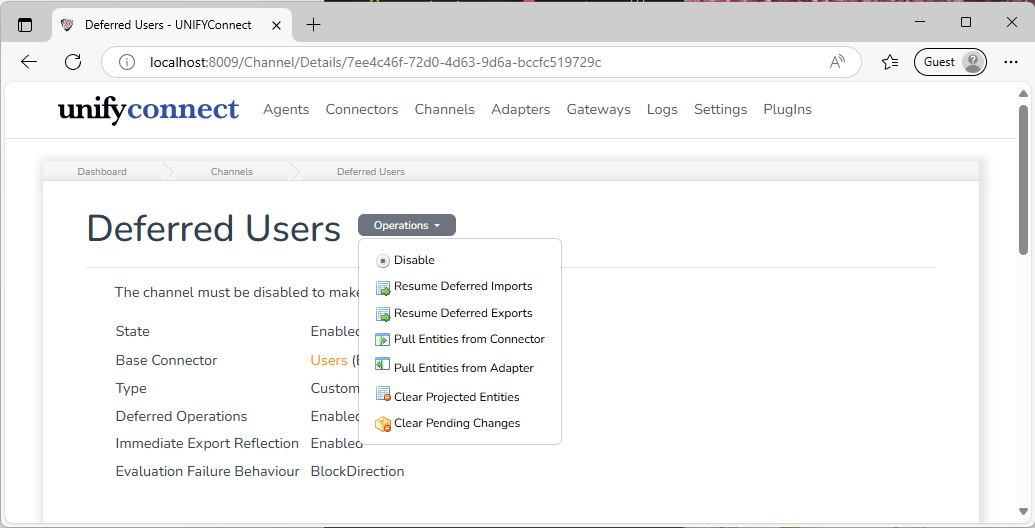1035x528 pixels.
Task: Click the Resume Deferred Imports icon
Action: coord(383,288)
